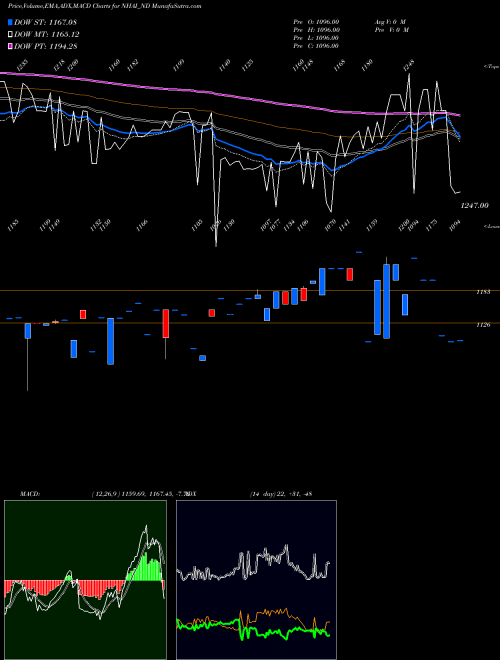
Task: Select the 'DOW MT: 1165.12' legend text
Action: (x=47, y=35)
